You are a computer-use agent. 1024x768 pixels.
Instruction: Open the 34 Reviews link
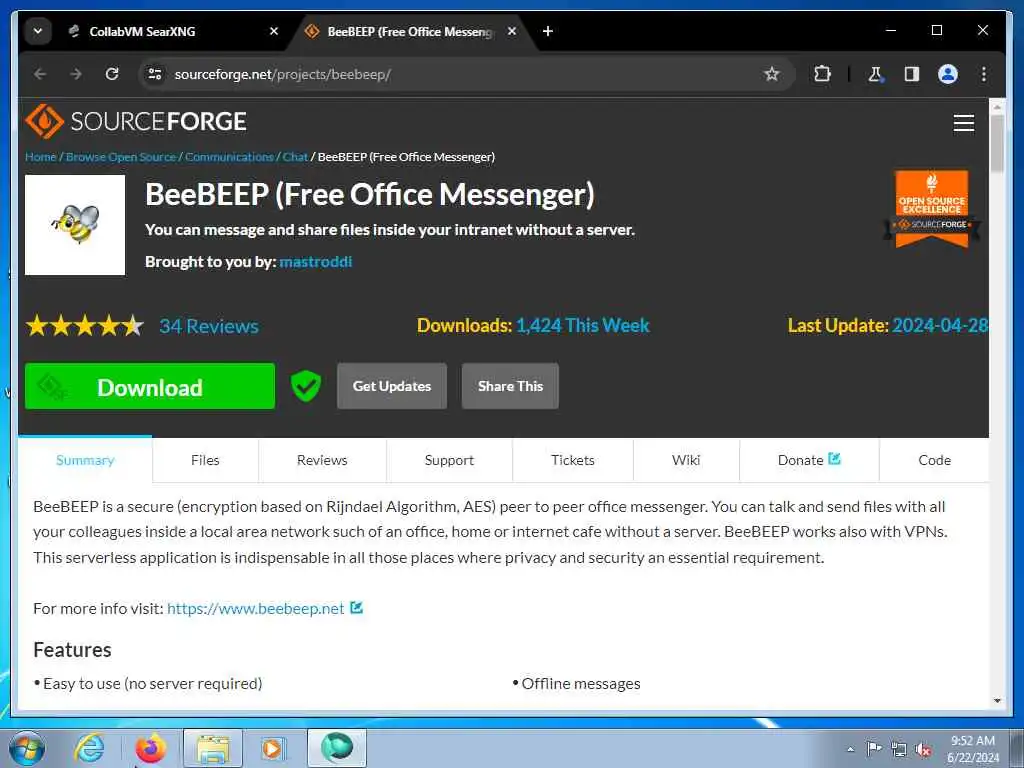point(209,326)
